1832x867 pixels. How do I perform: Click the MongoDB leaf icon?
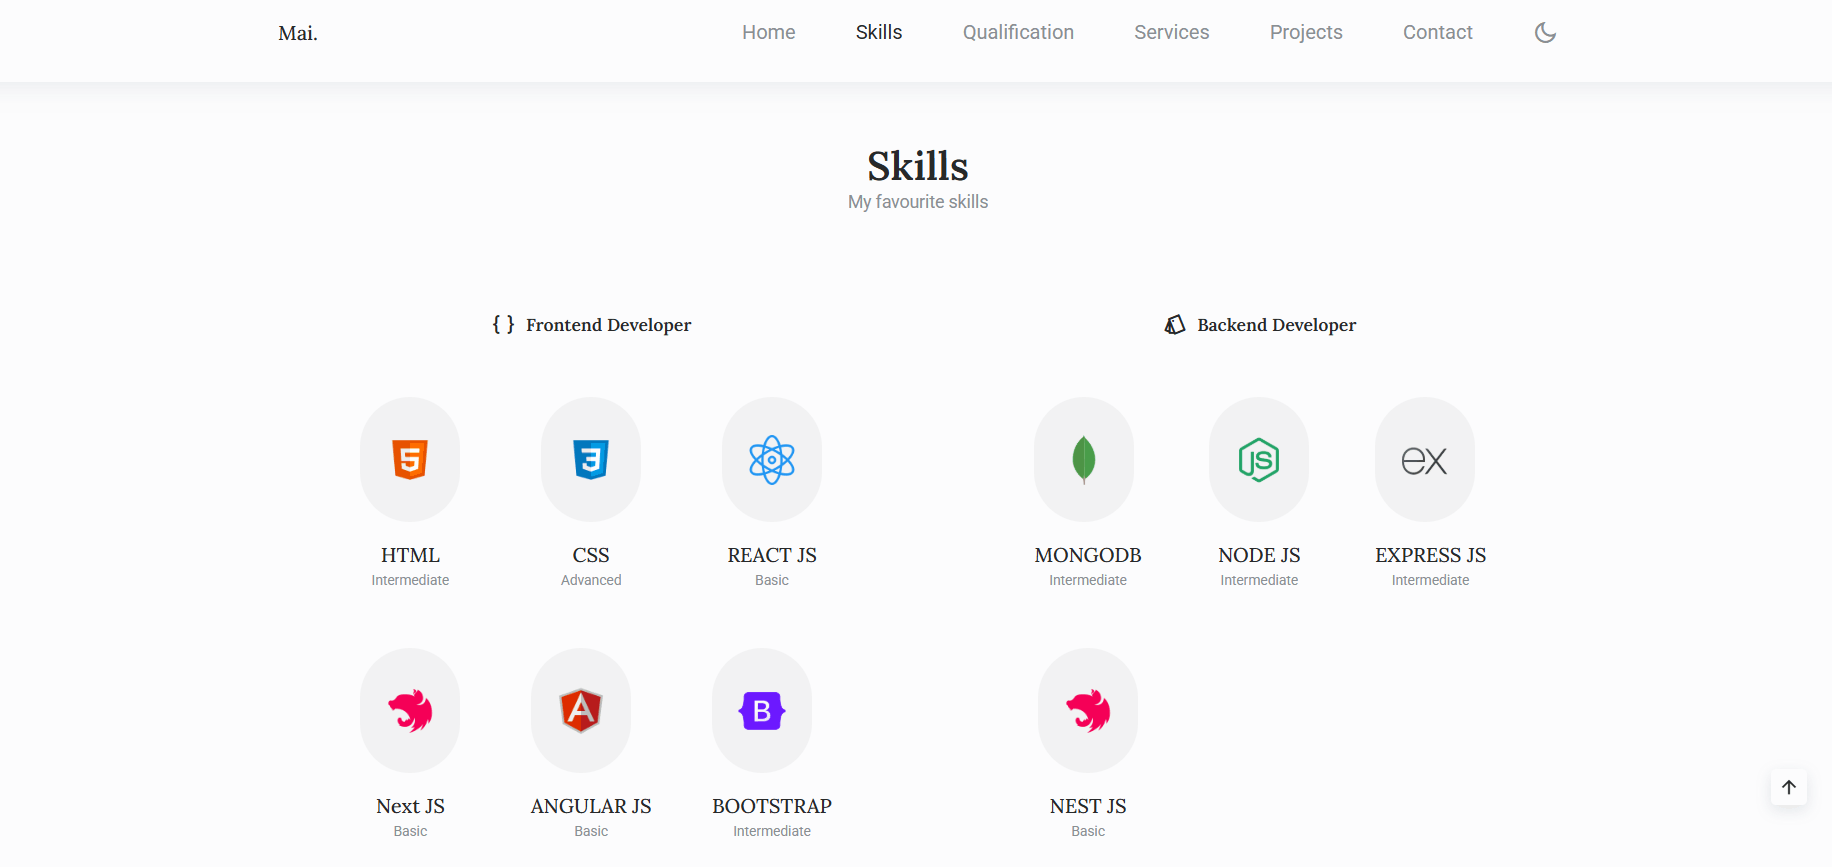pyautogui.click(x=1084, y=460)
